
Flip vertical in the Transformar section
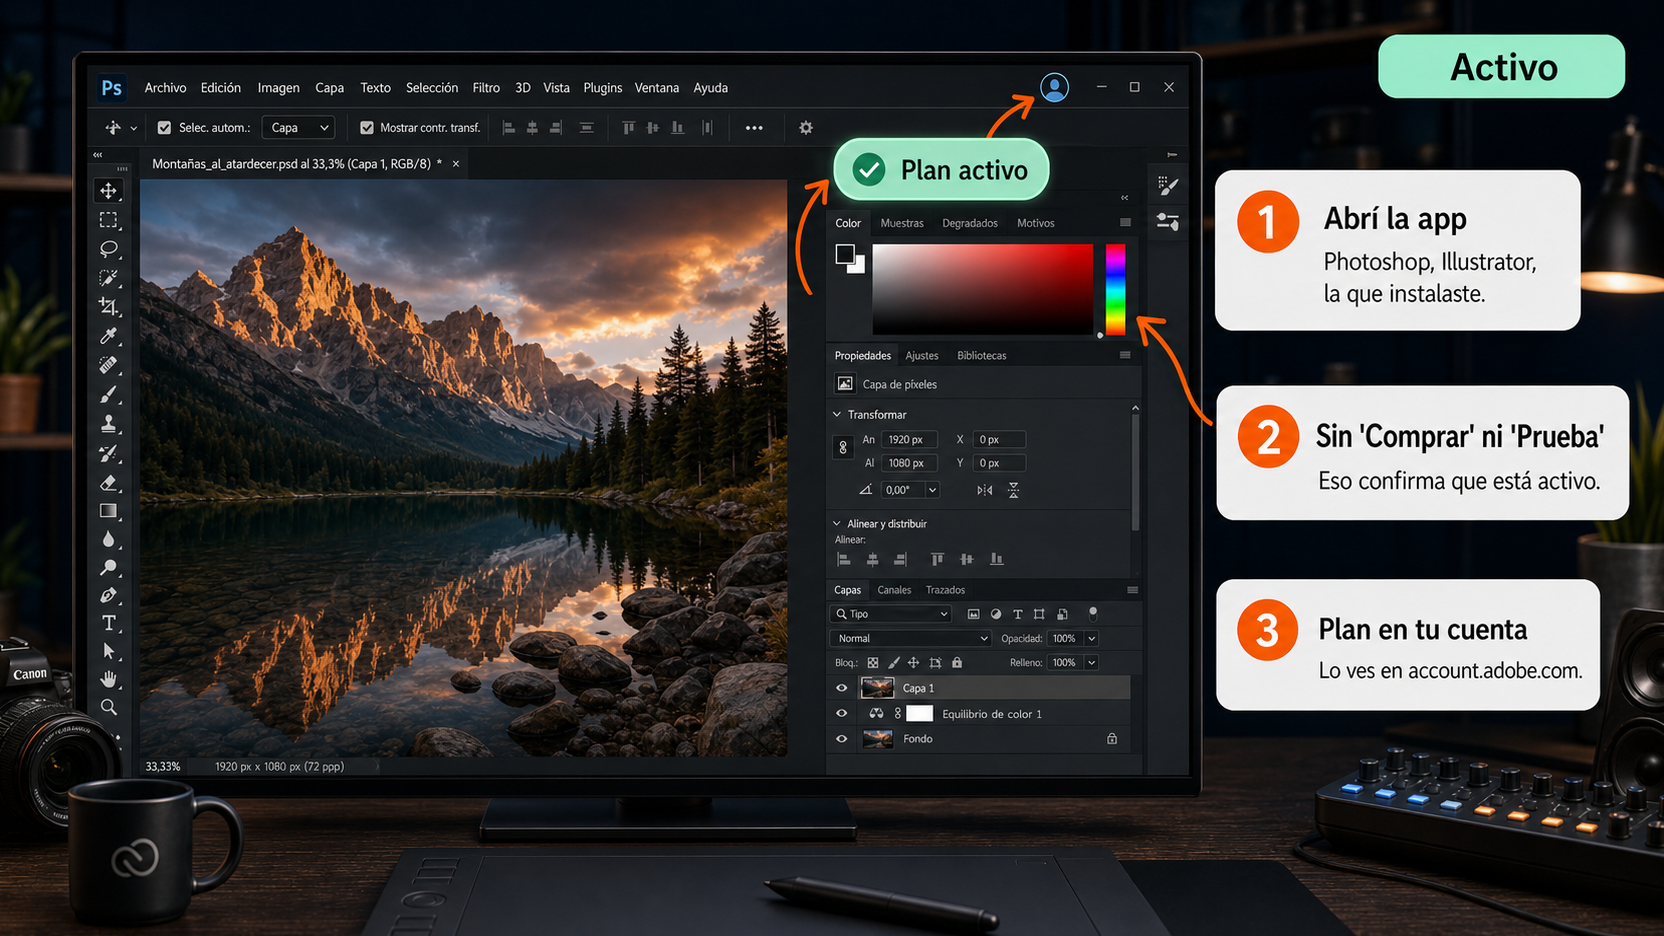pyautogui.click(x=1013, y=490)
